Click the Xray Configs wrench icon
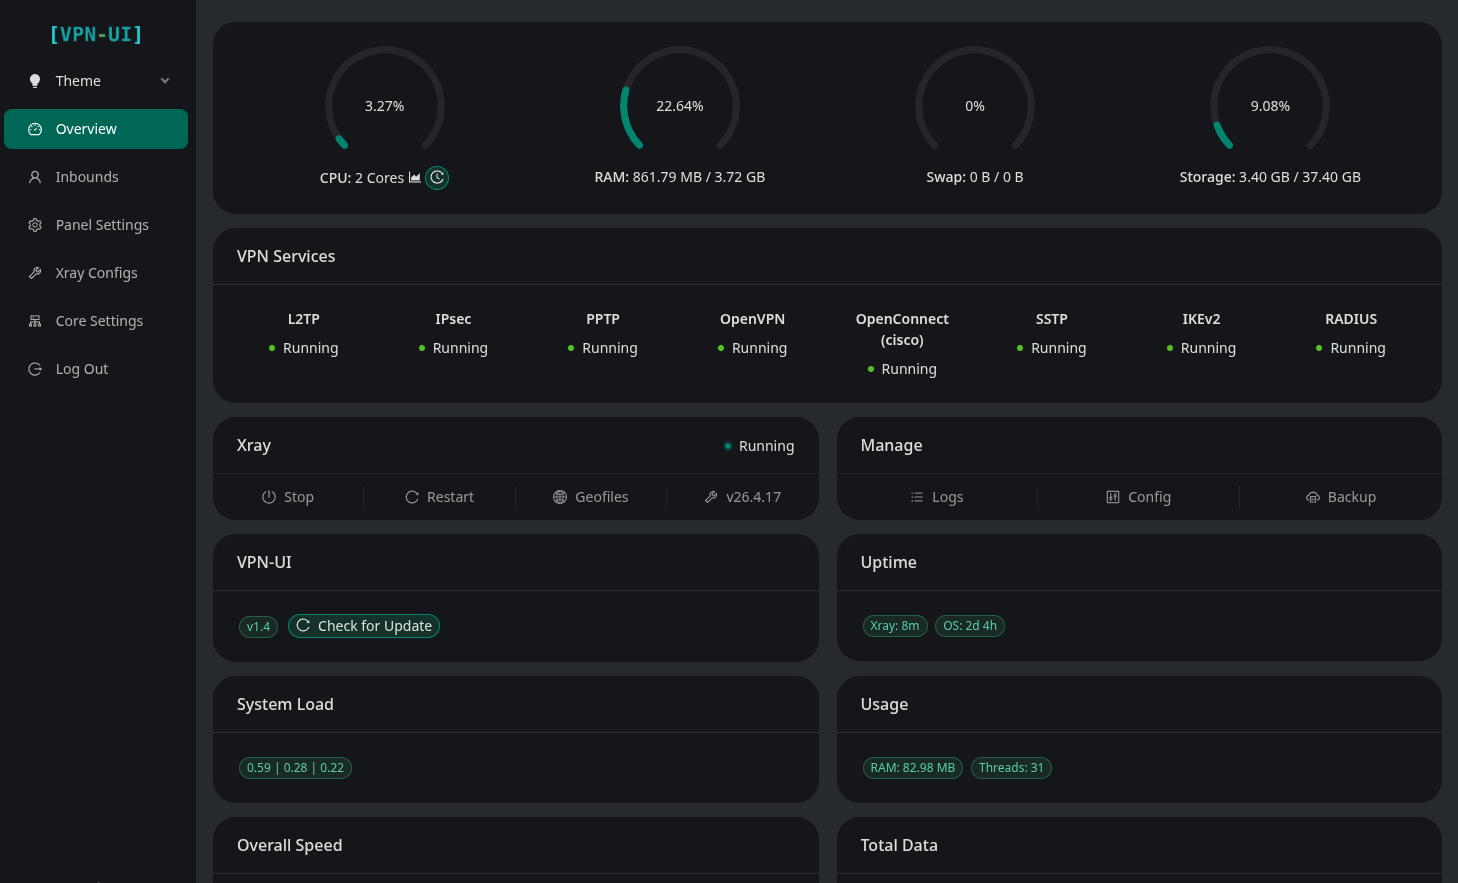This screenshot has height=883, width=1458. coord(35,273)
